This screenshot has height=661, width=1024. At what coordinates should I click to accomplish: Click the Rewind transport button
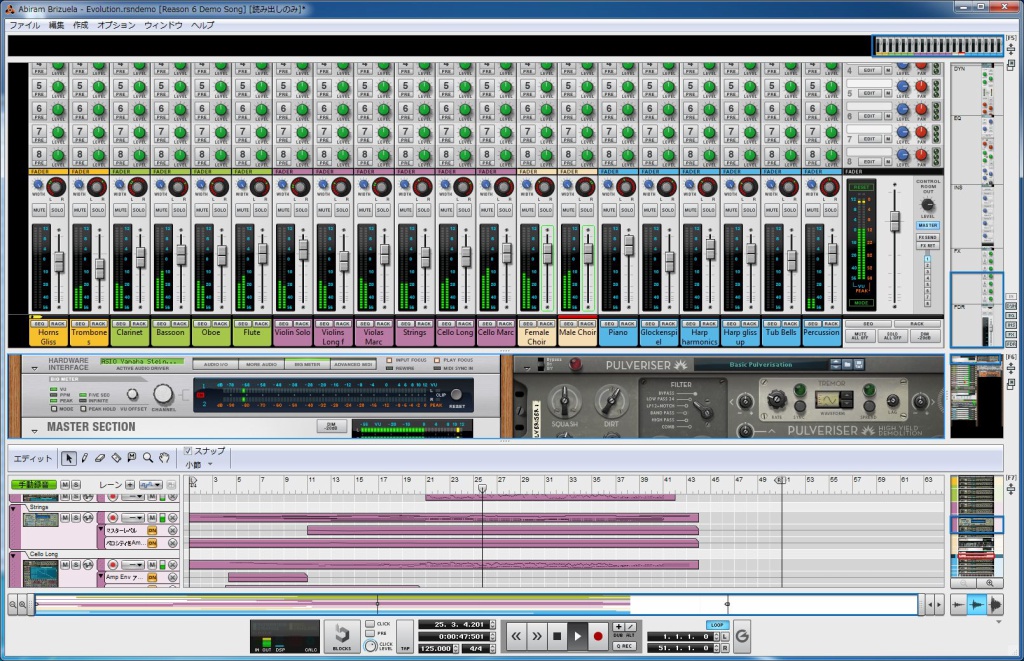coord(517,635)
